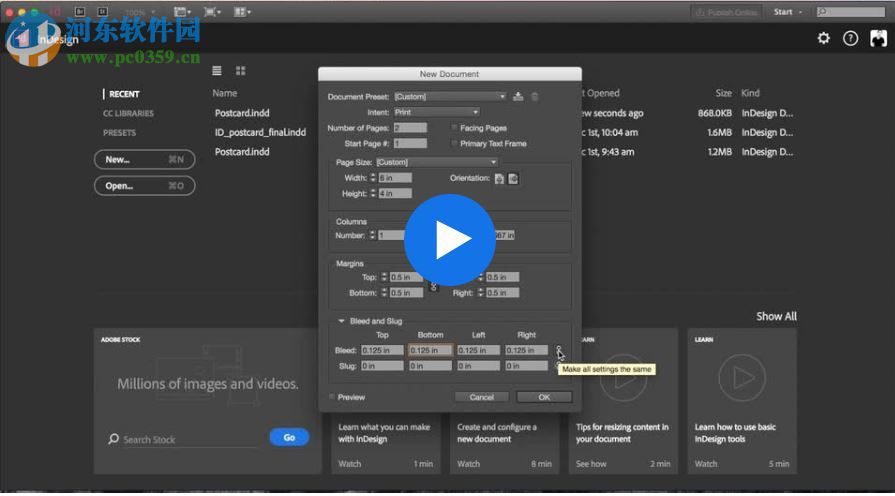Viewport: 895px width, 496px height.
Task: Click the Number of Pages field
Action: [x=410, y=128]
